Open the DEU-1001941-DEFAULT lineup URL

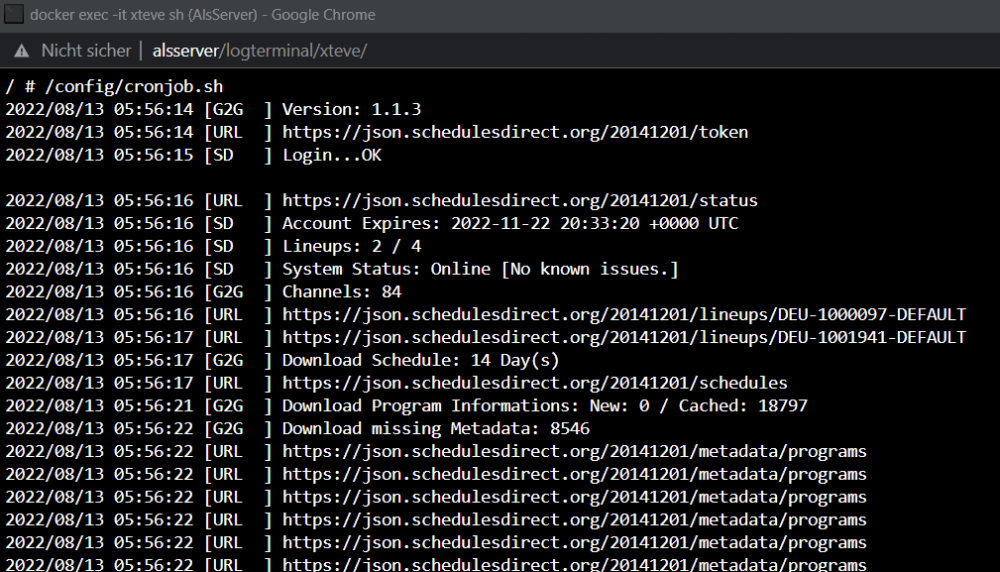click(x=624, y=337)
